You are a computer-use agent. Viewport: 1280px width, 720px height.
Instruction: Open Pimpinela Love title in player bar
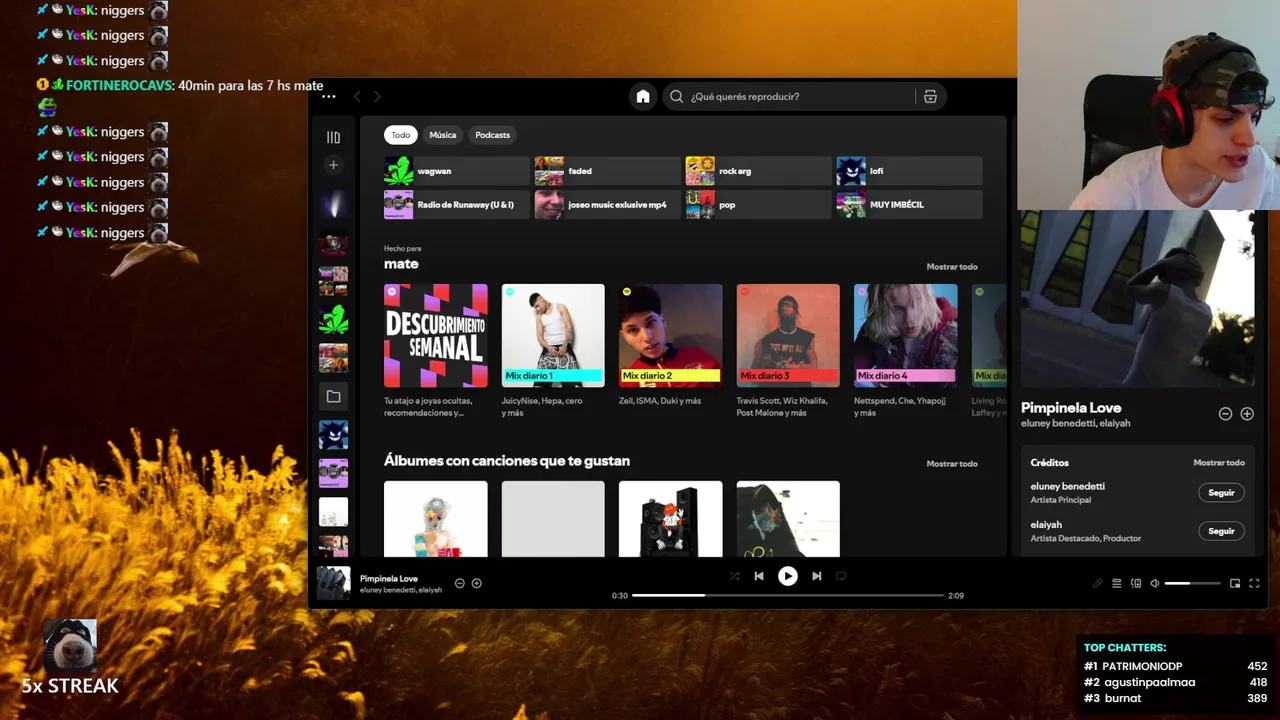point(389,578)
